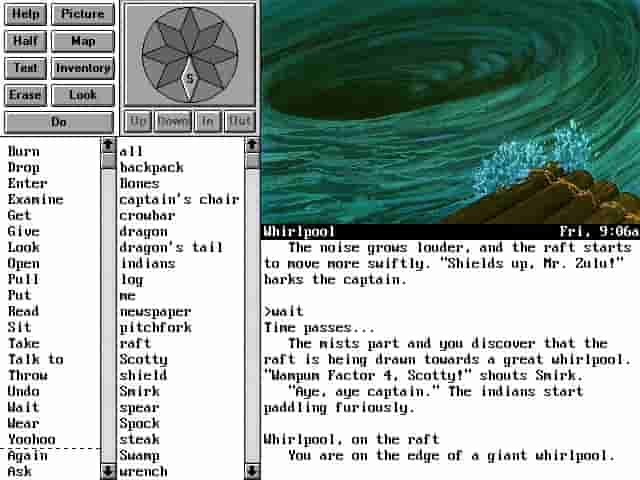
Task: Click the Up direction button
Action: click(x=138, y=121)
